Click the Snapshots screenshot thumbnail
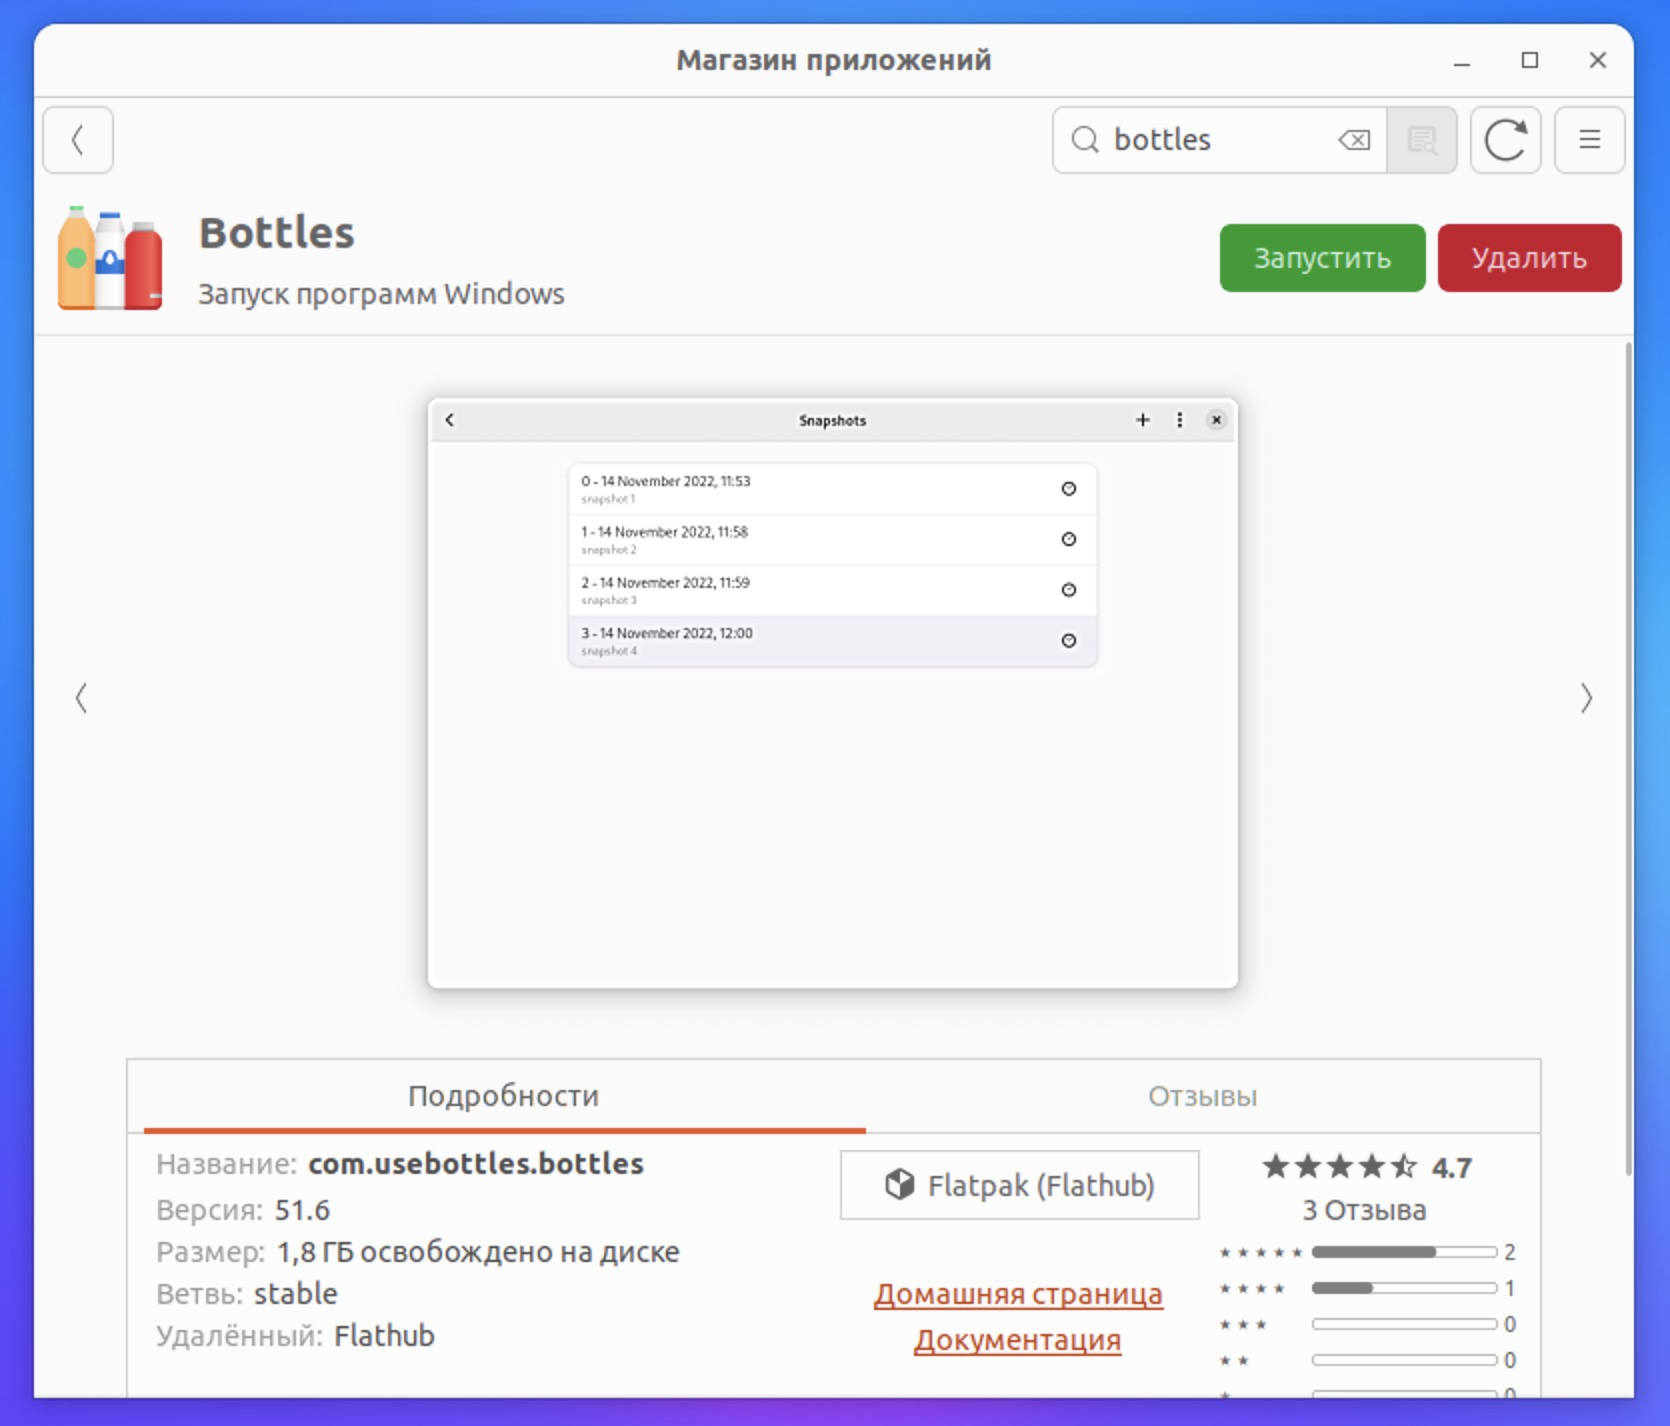 tap(832, 694)
